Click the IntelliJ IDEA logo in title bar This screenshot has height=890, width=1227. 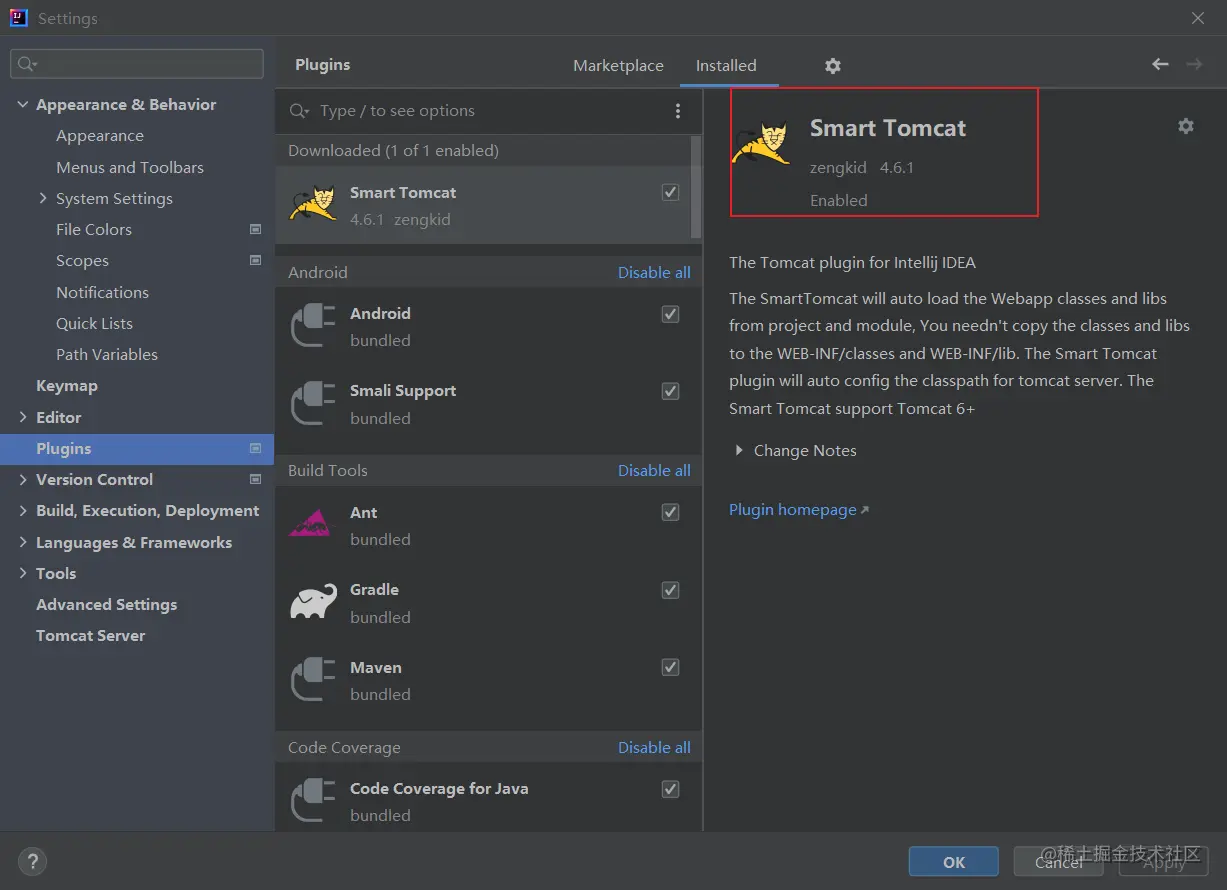18,18
